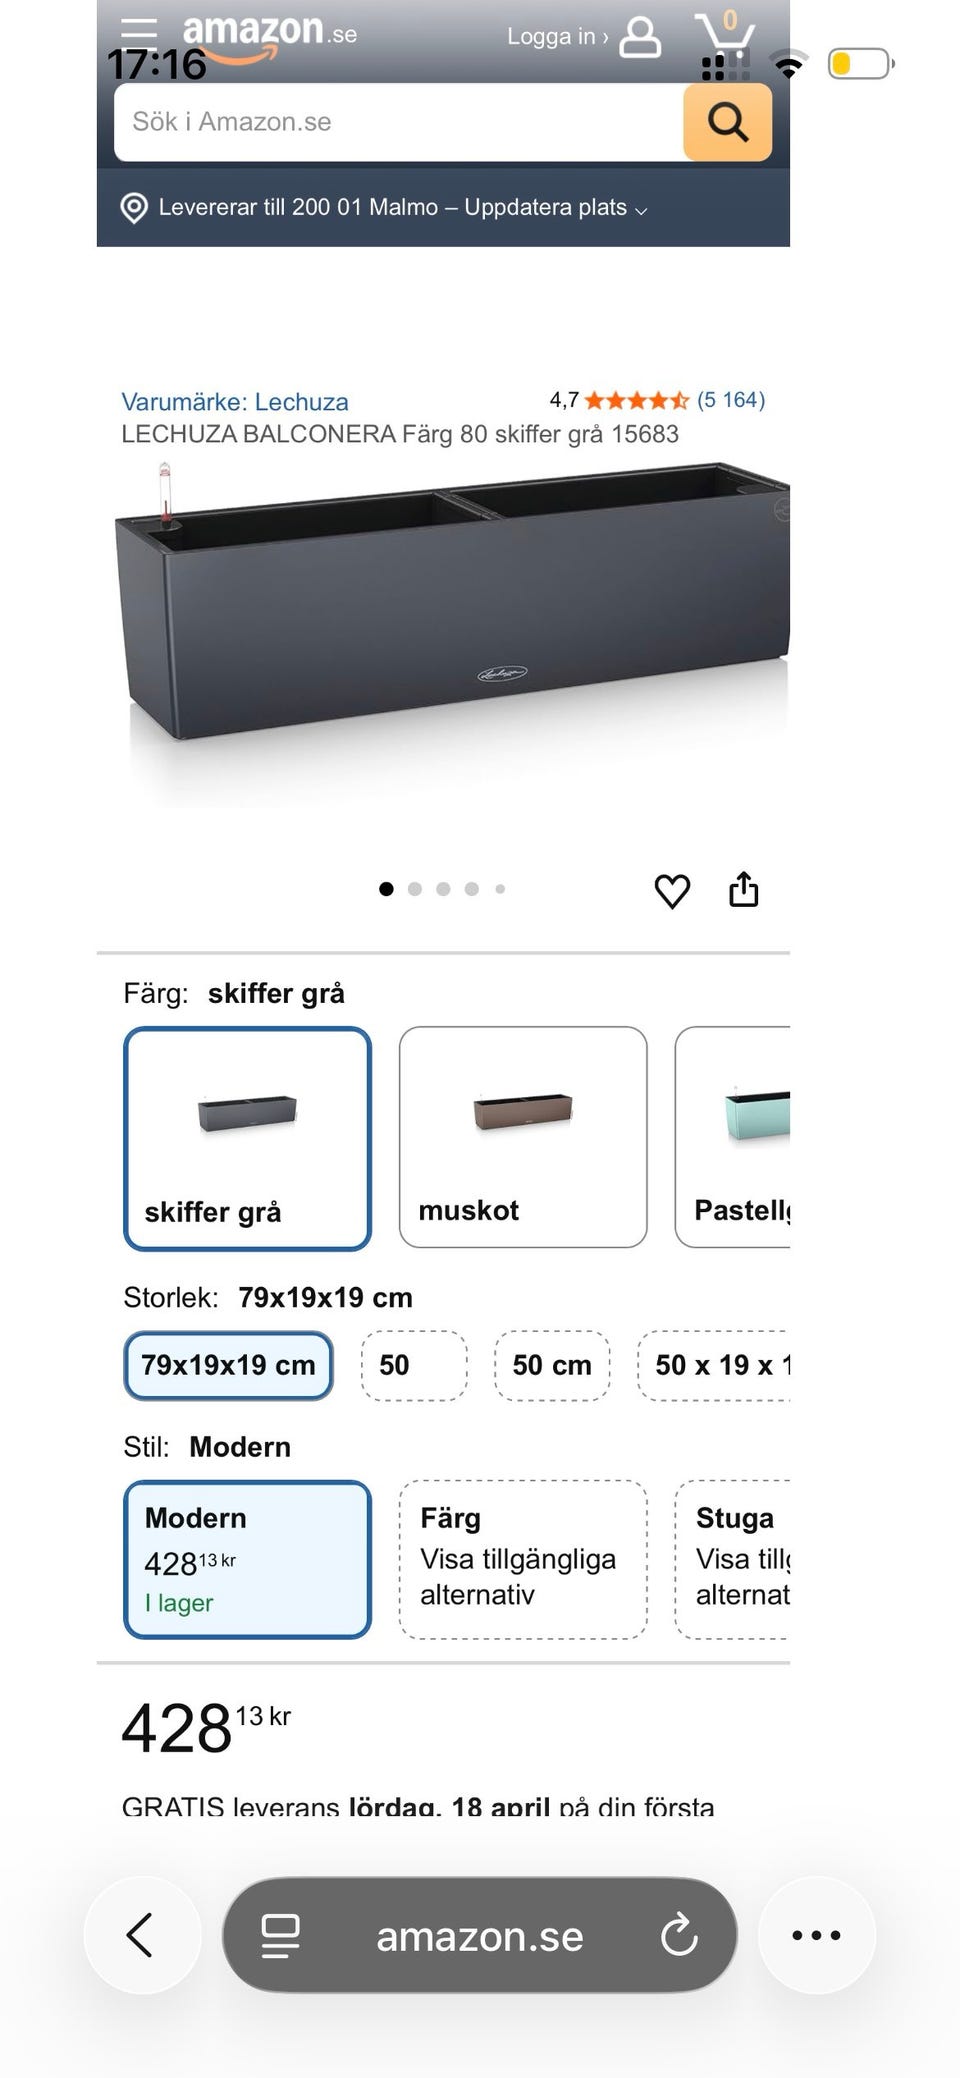Tap the account profile icon

coord(640,37)
